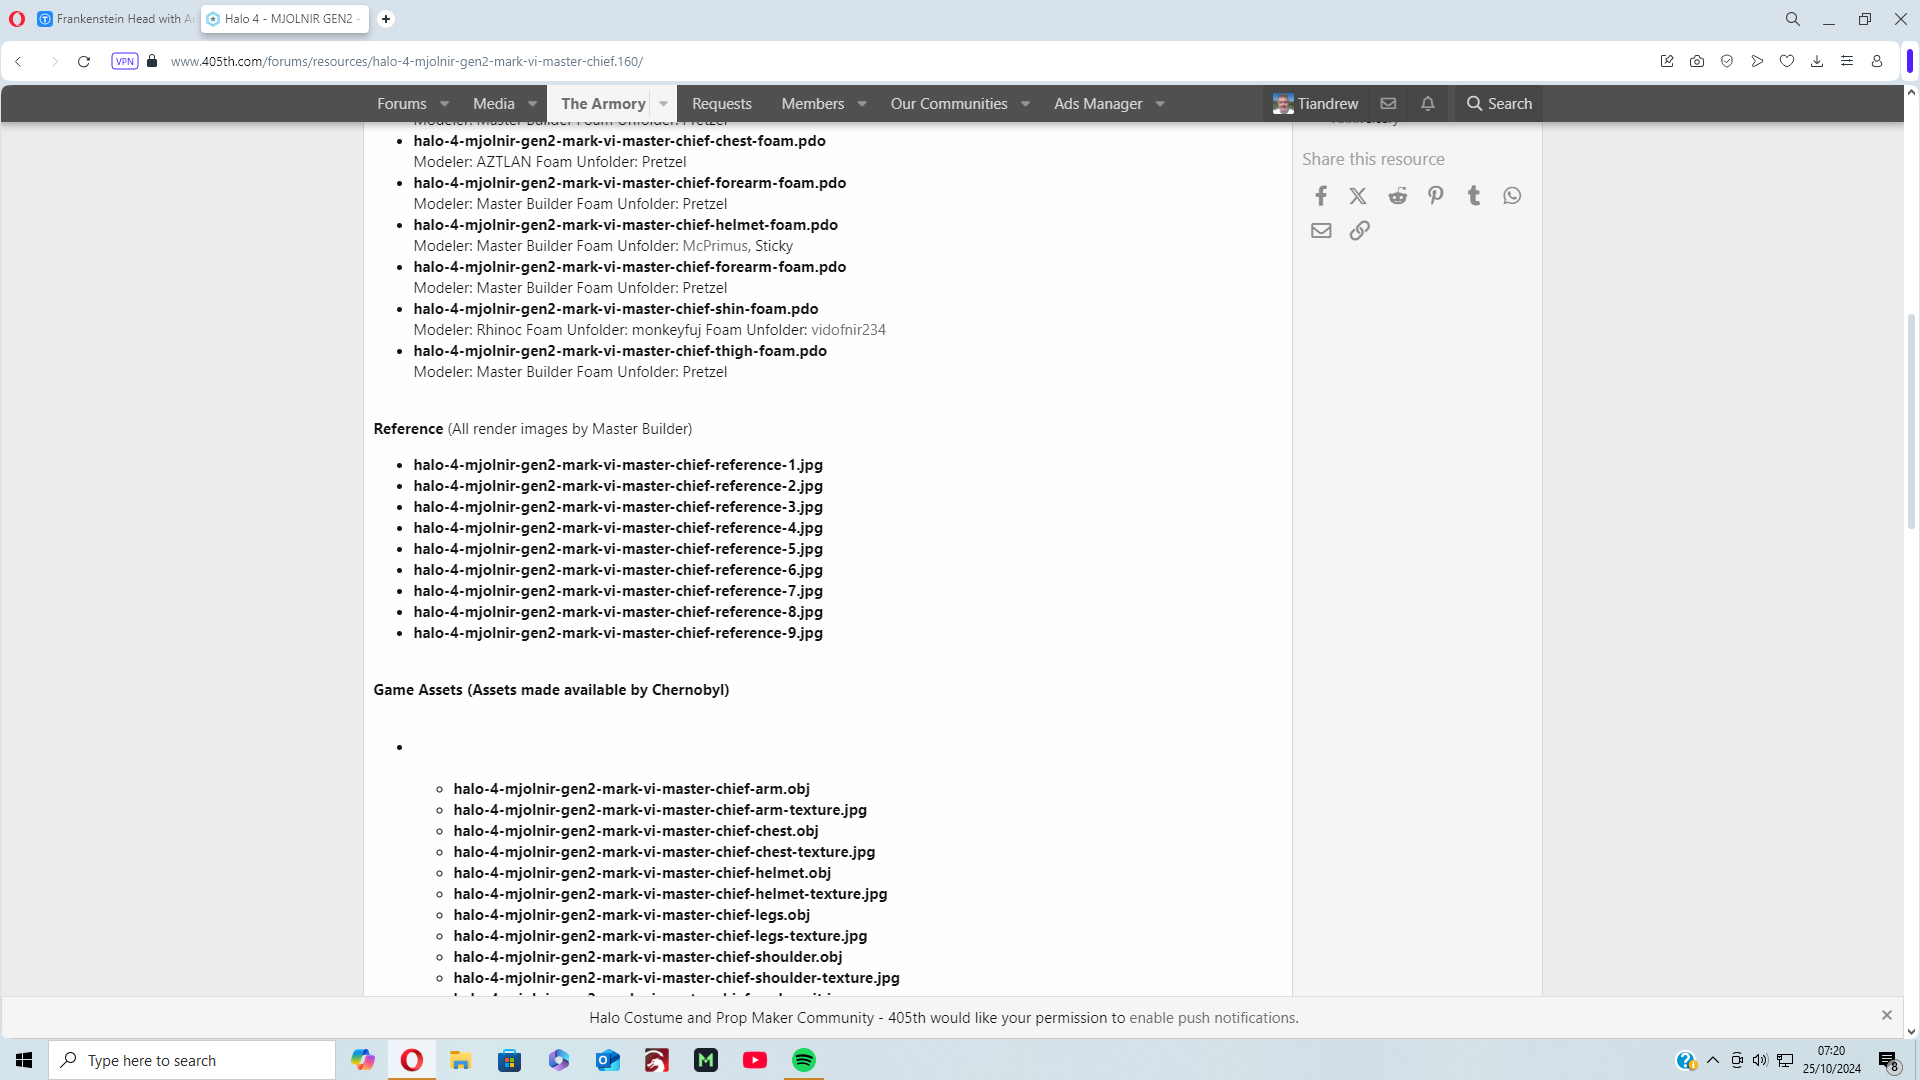Open browser profile account icon
The image size is (1920, 1080).
tap(1877, 61)
